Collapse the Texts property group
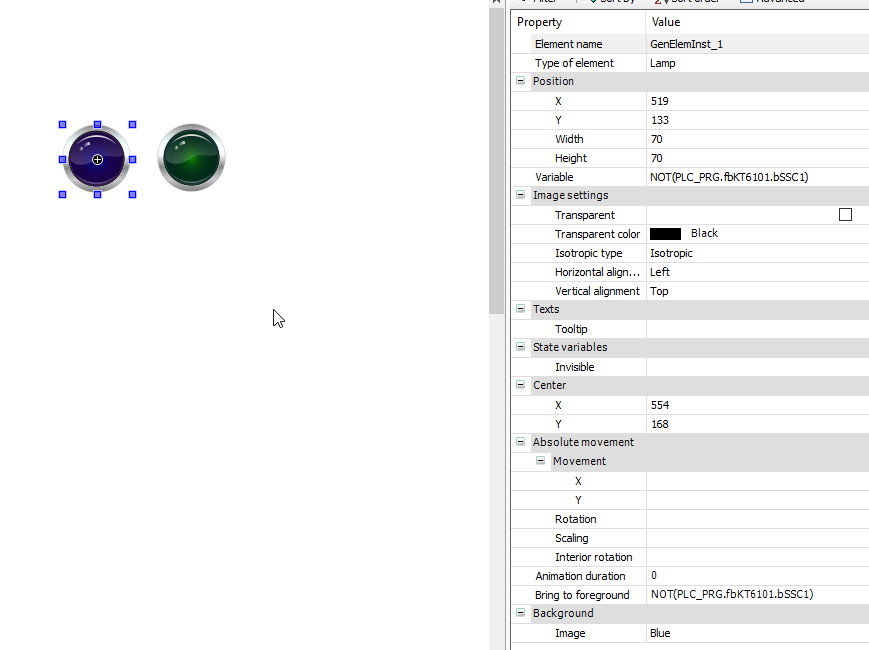 (521, 309)
